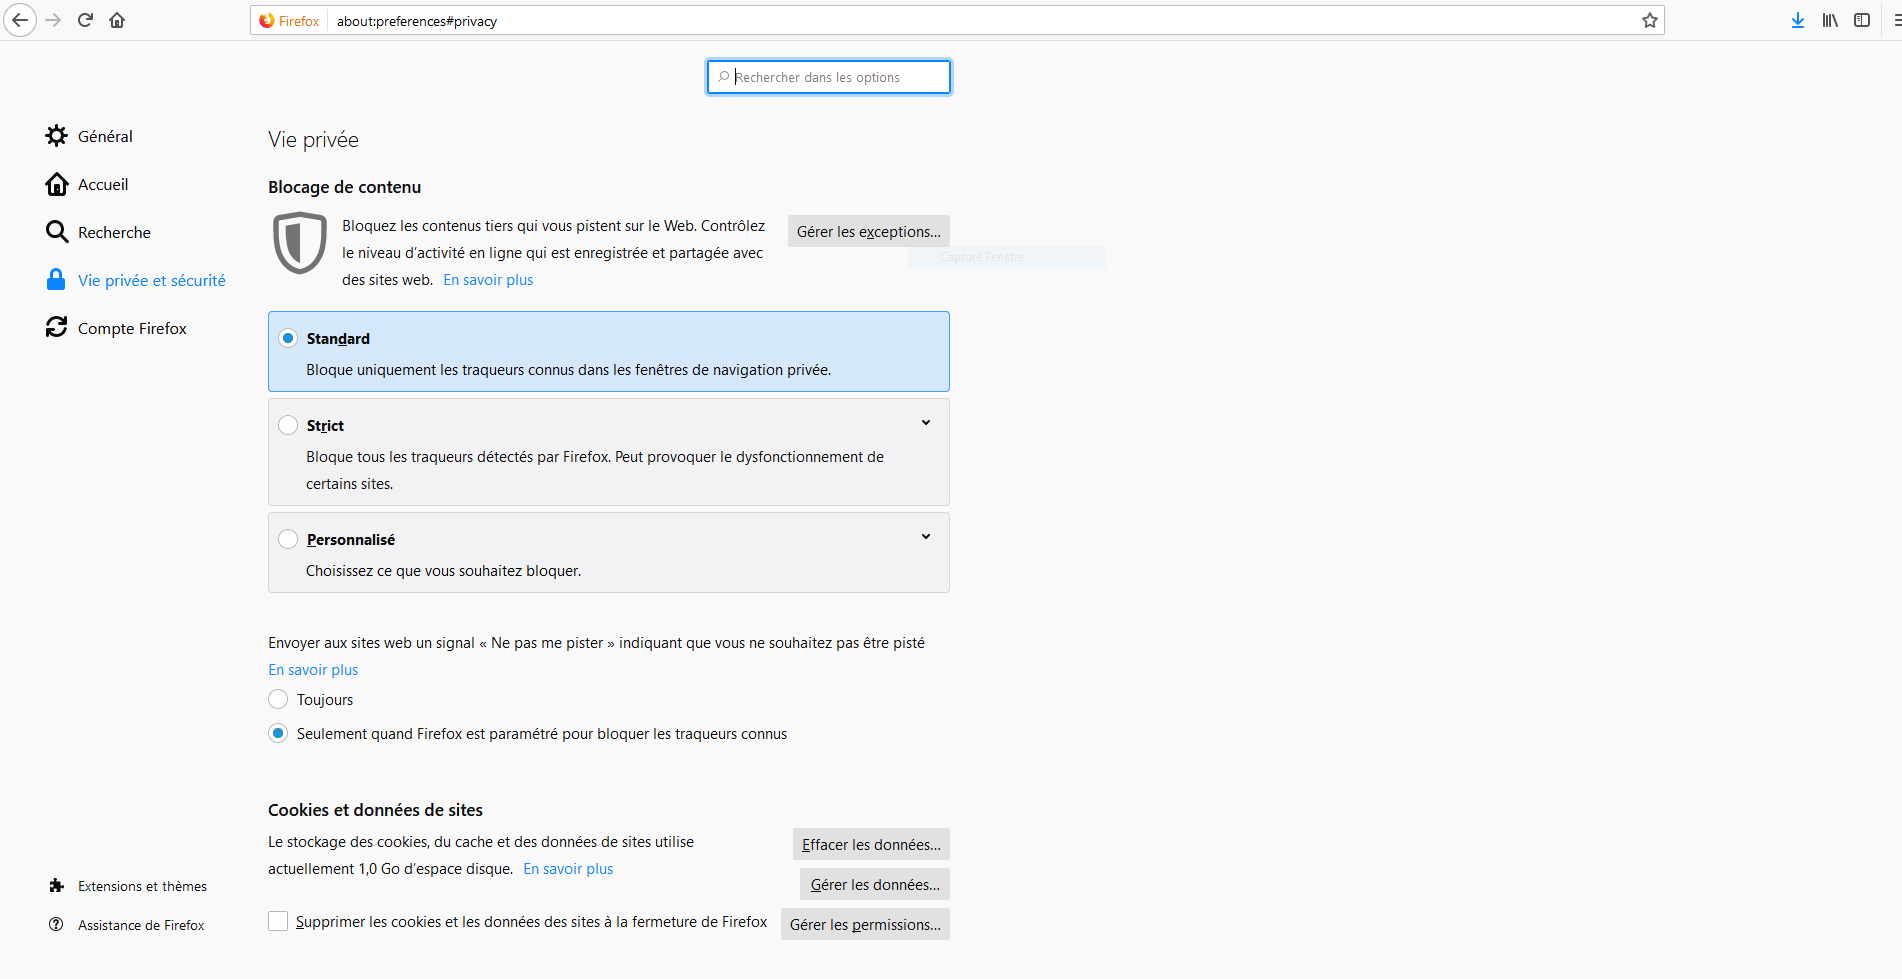Reload the current page
Image resolution: width=1902 pixels, height=979 pixels.
point(86,20)
